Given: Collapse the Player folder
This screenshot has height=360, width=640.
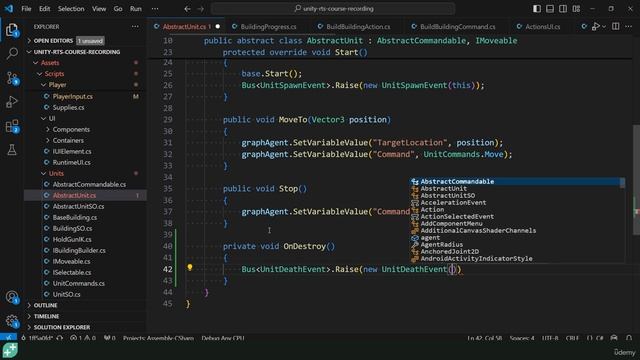Looking at the screenshot, I should click(x=58, y=85).
